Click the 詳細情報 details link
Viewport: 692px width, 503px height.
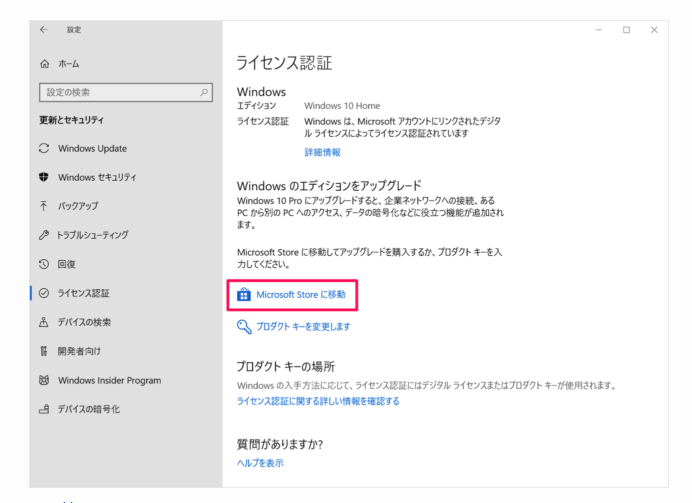click(322, 152)
